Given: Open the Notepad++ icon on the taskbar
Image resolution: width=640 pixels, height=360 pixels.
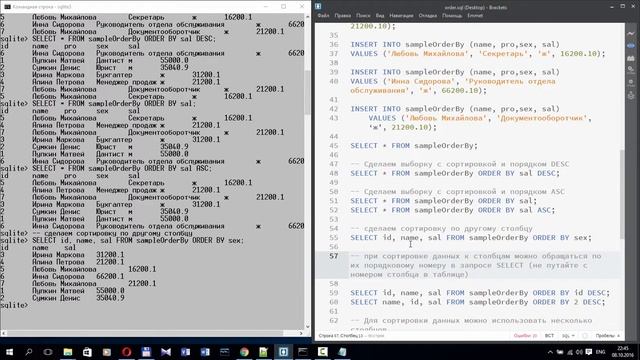Looking at the screenshot, I should tap(264, 351).
